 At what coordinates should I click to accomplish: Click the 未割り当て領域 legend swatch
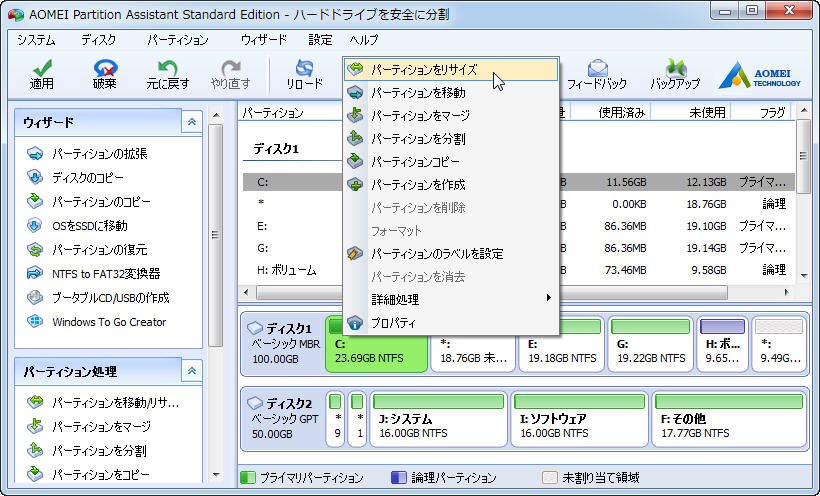(x=549, y=477)
